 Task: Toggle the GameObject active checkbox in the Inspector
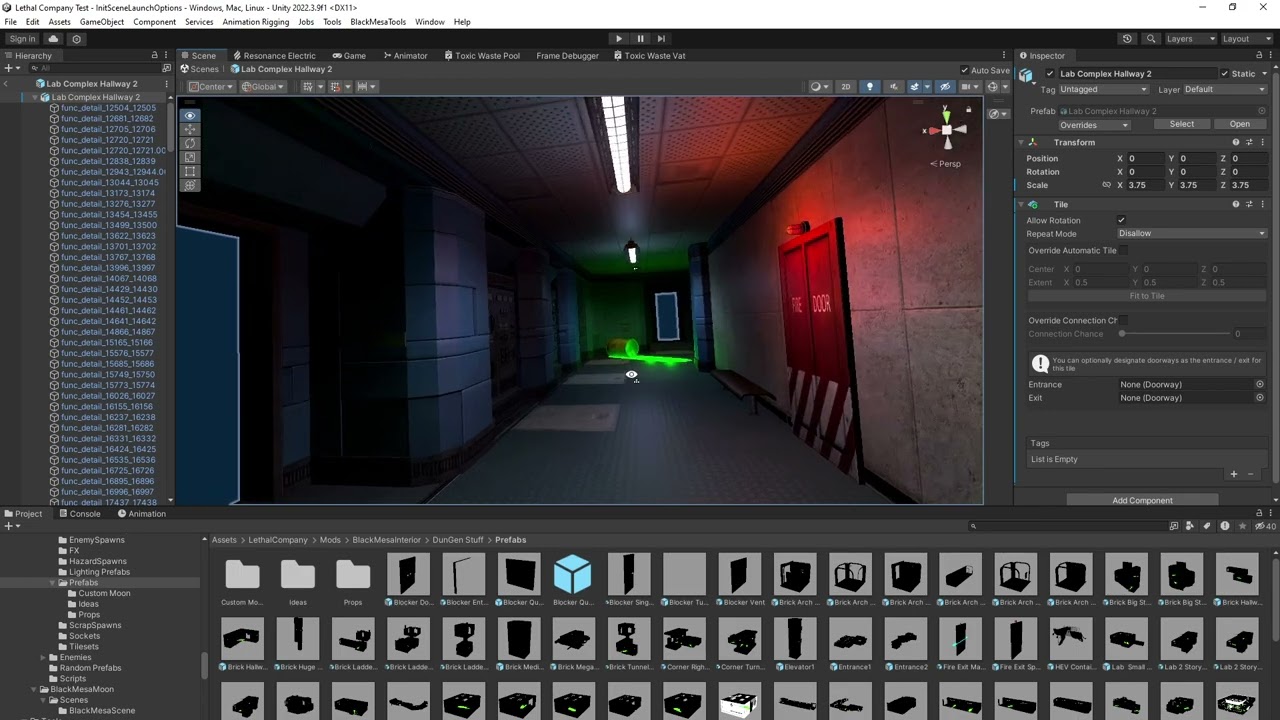(1050, 74)
